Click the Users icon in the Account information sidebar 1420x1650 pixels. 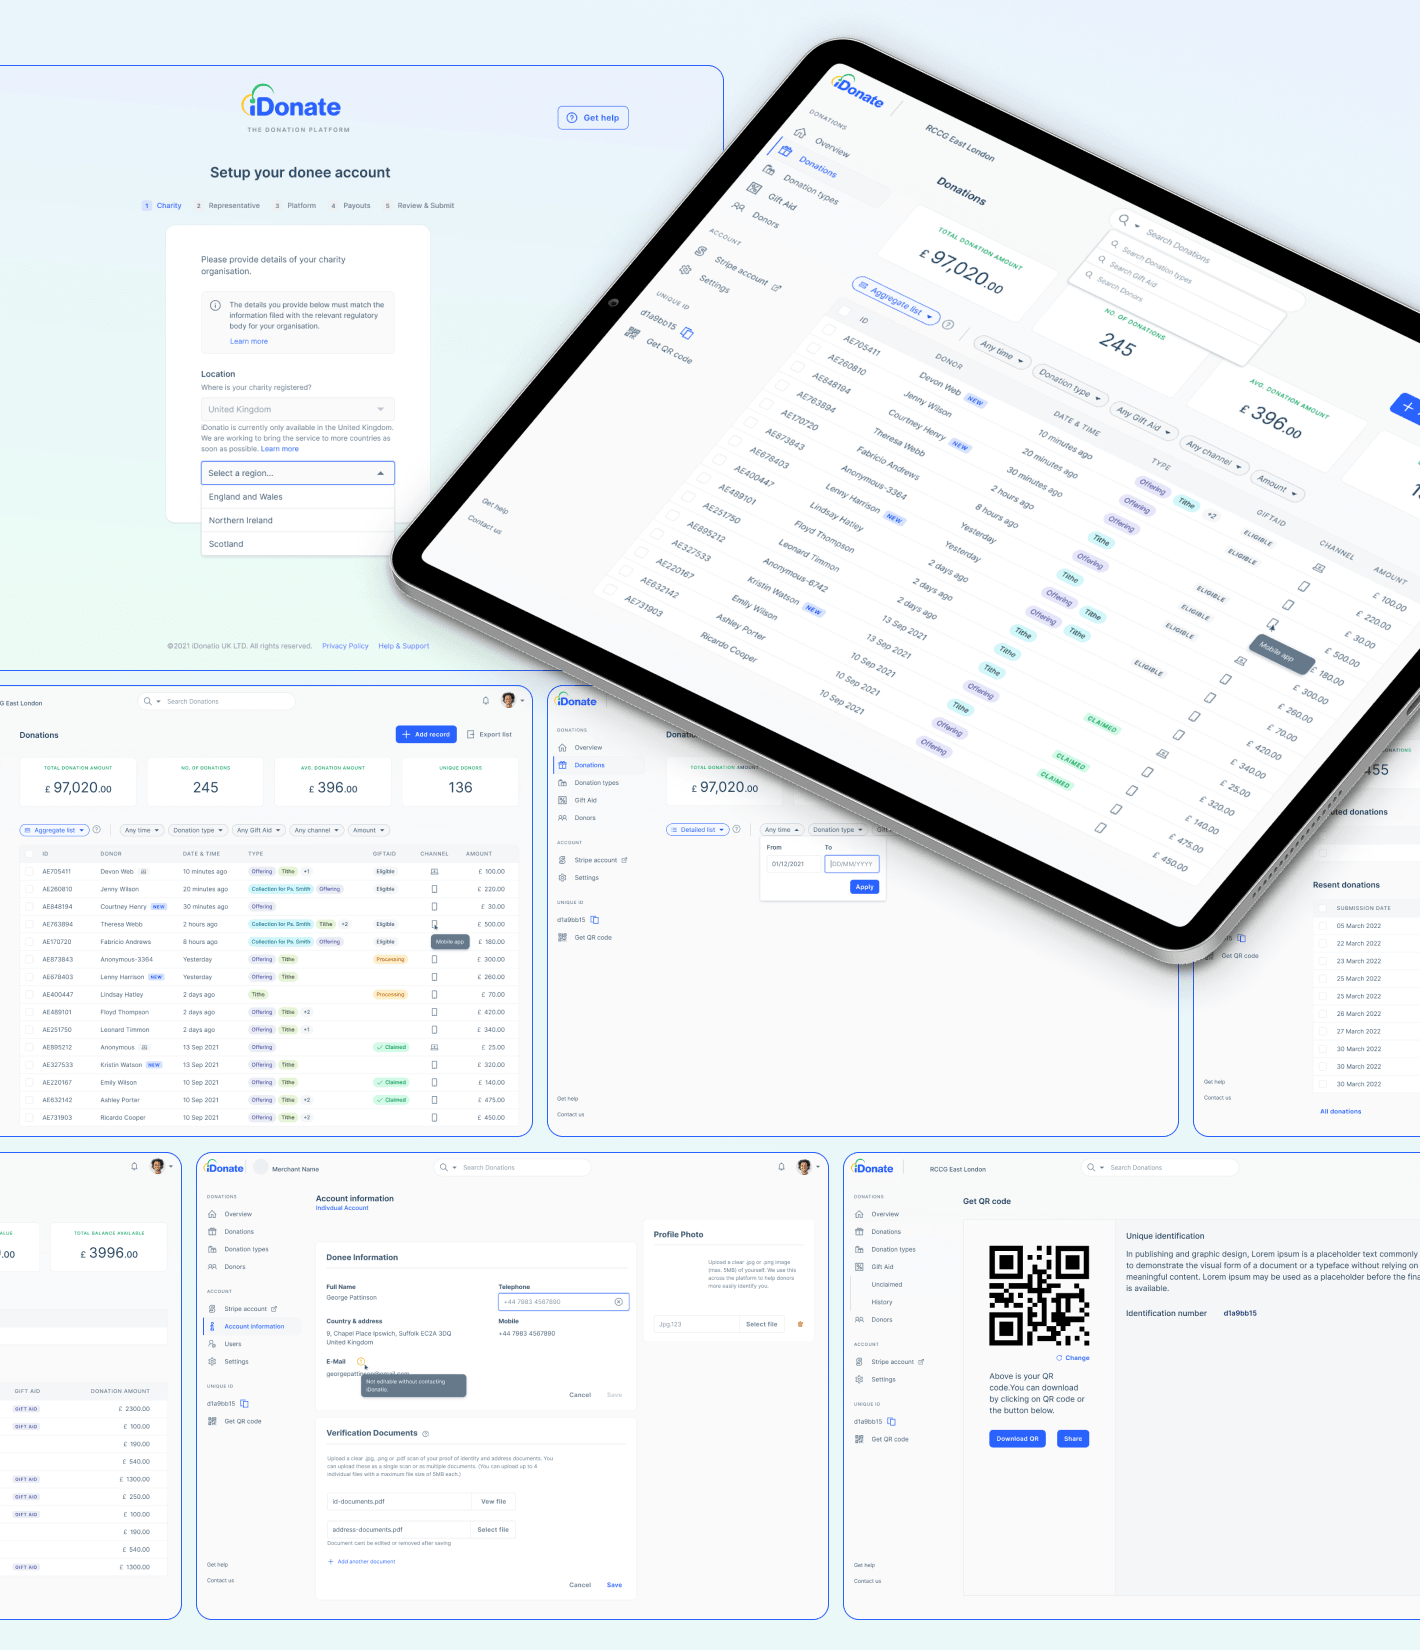tap(212, 1344)
